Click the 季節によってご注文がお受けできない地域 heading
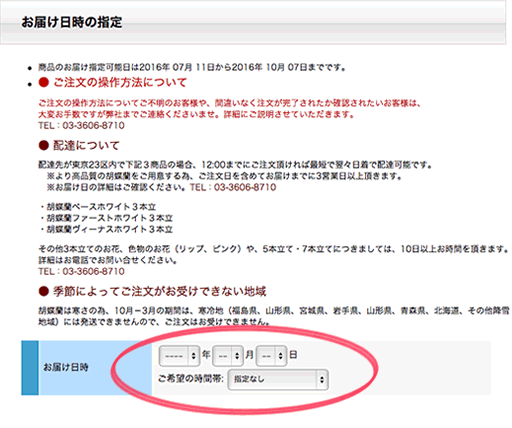This screenshot has width=512, height=428. pos(160,291)
